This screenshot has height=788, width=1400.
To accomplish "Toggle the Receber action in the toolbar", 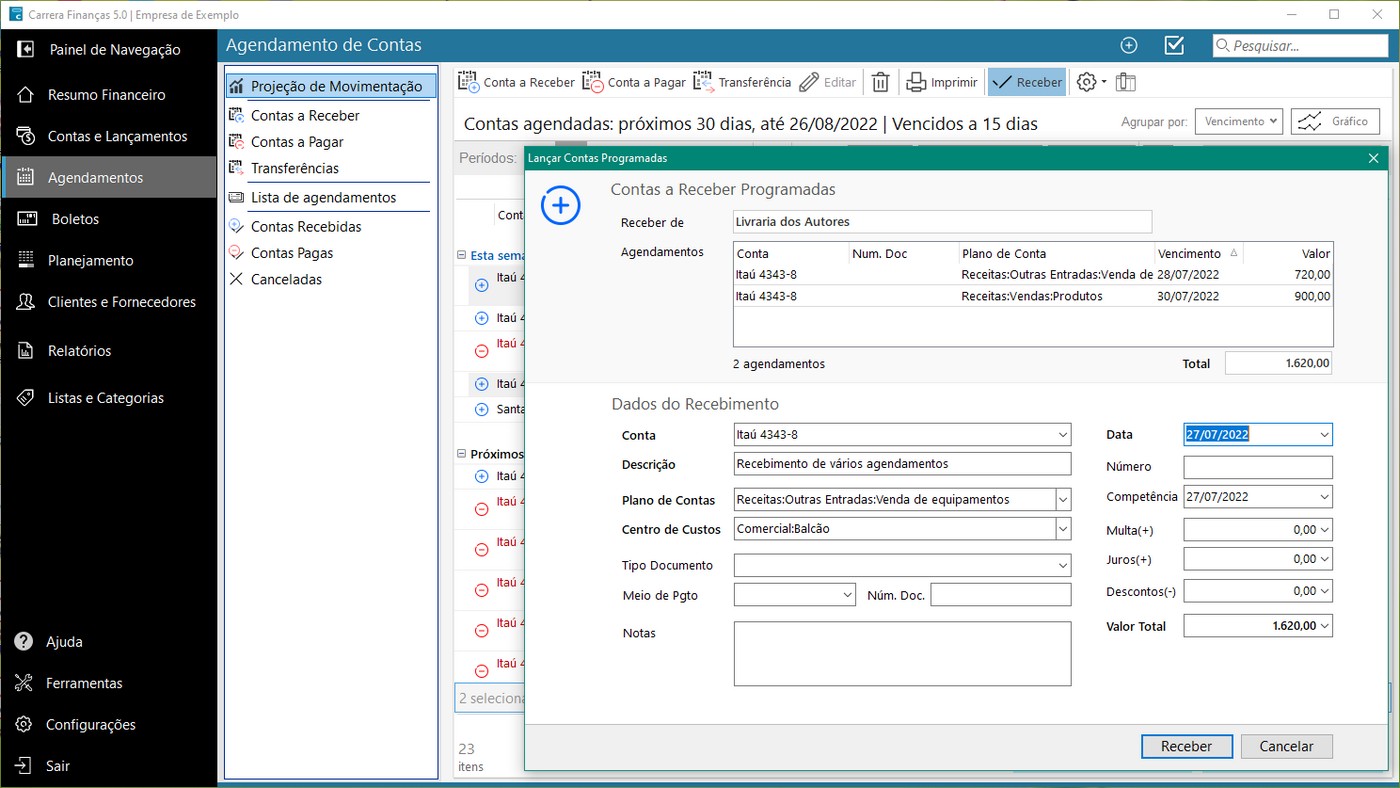I will tap(1026, 81).
